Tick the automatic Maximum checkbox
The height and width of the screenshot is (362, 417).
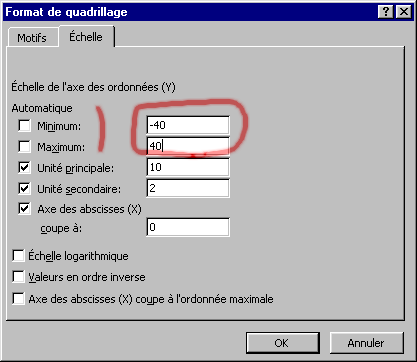point(24,146)
